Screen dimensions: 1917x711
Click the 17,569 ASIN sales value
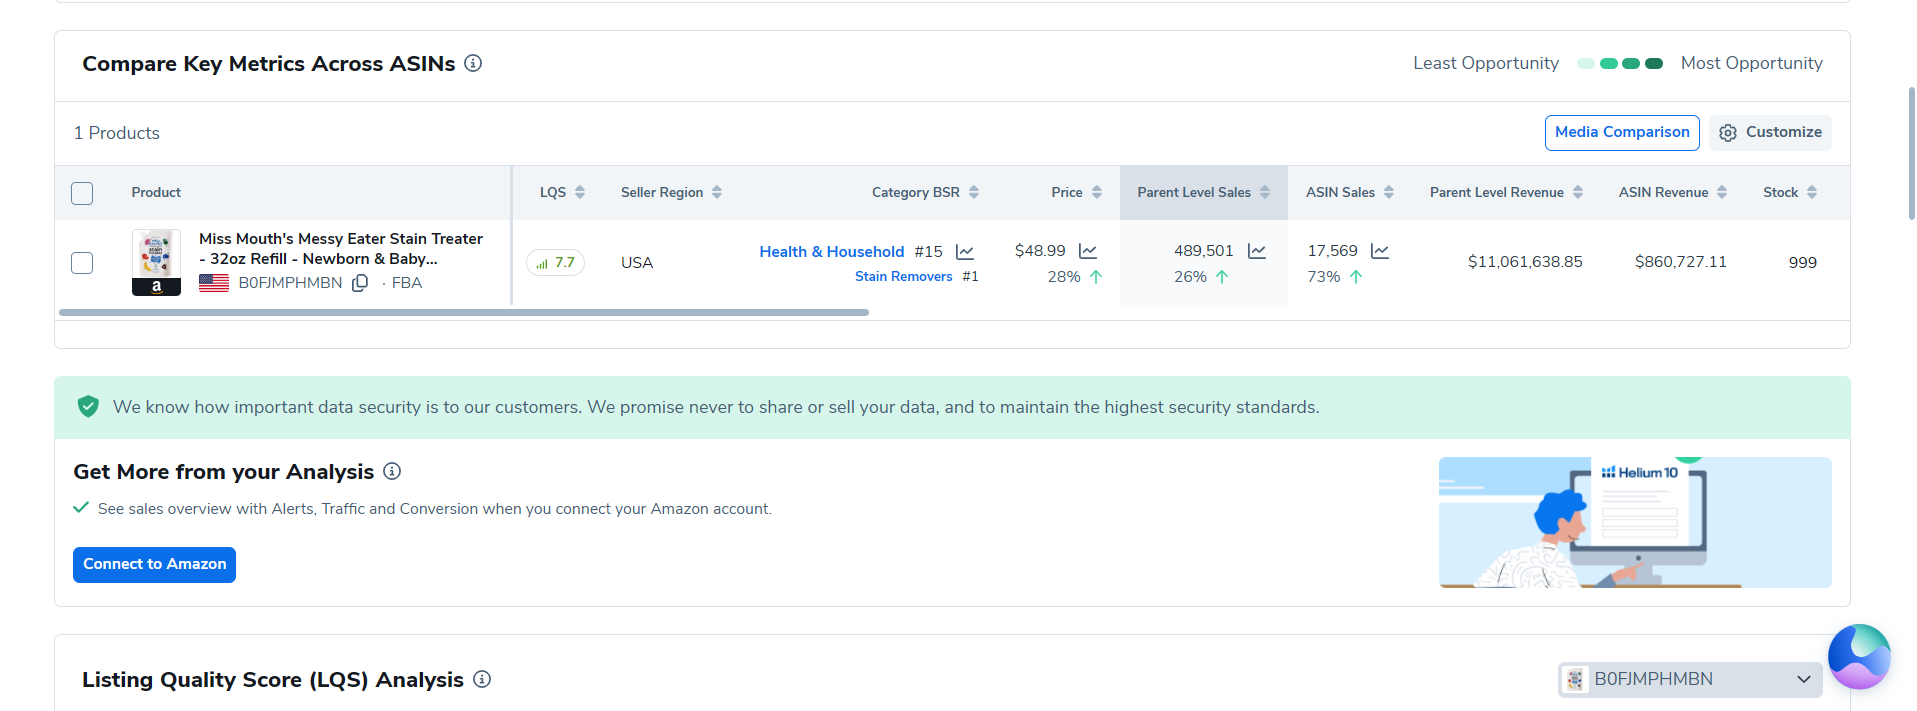pos(1333,251)
